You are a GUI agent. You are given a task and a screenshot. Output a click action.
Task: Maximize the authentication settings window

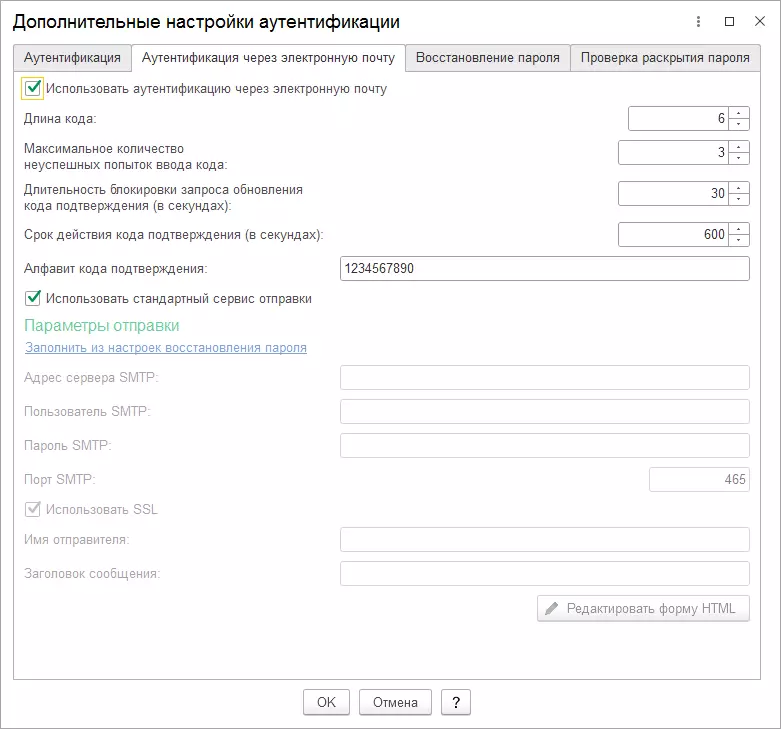pos(729,21)
